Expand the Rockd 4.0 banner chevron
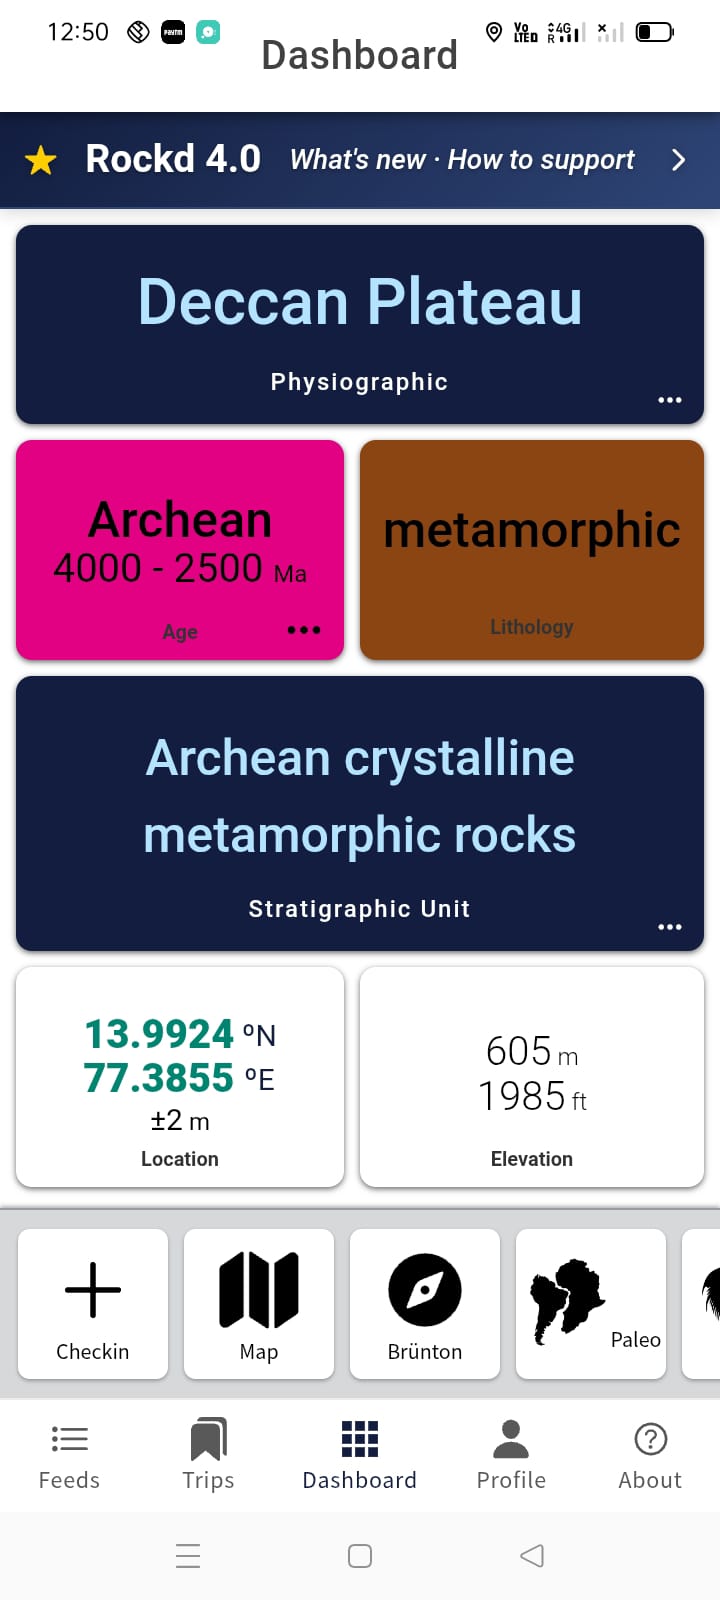Viewport: 720px width, 1600px height. point(678,160)
